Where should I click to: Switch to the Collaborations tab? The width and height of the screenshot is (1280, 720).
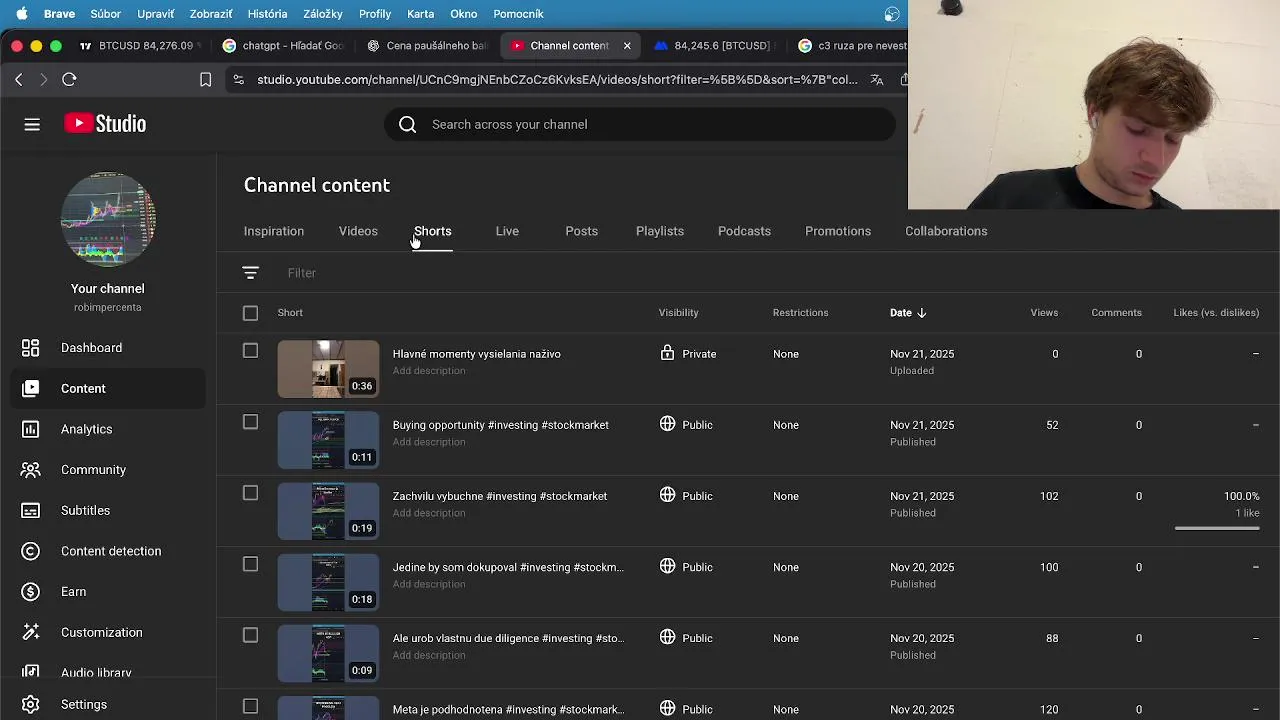946,231
